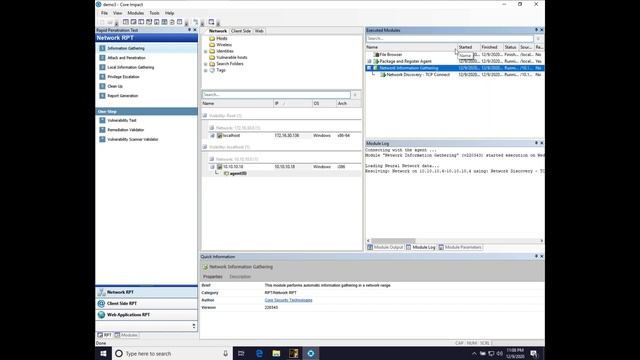
Task: Collapse the Visibility: localhost group
Action: pos(205,147)
